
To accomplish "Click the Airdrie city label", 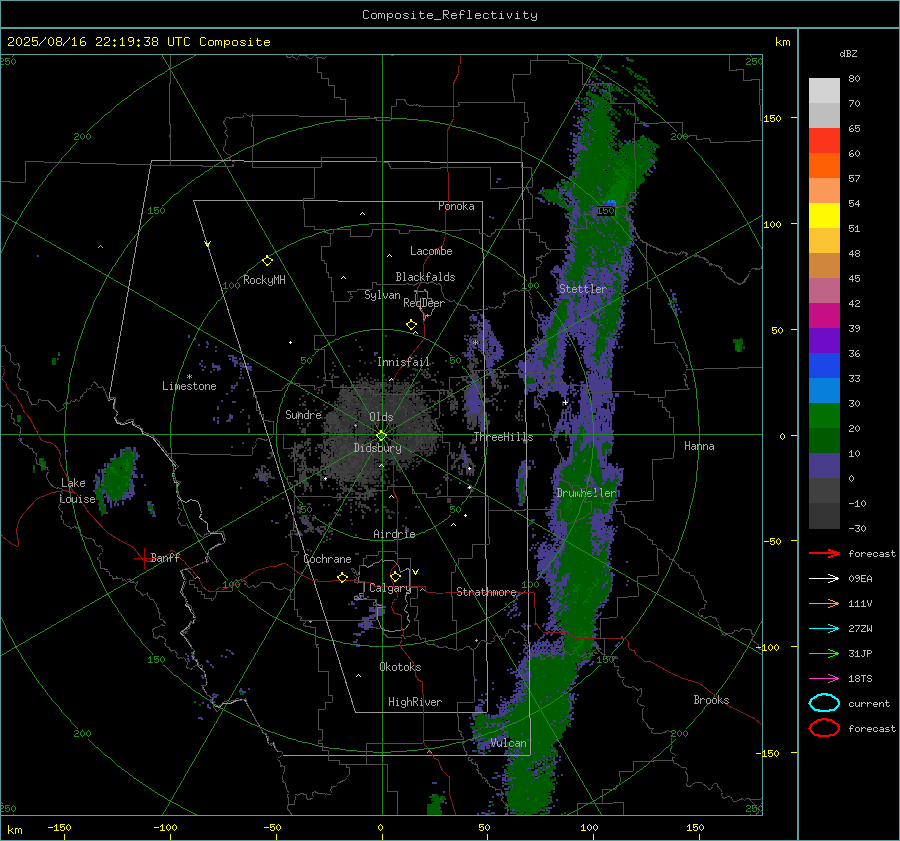I will 394,534.
